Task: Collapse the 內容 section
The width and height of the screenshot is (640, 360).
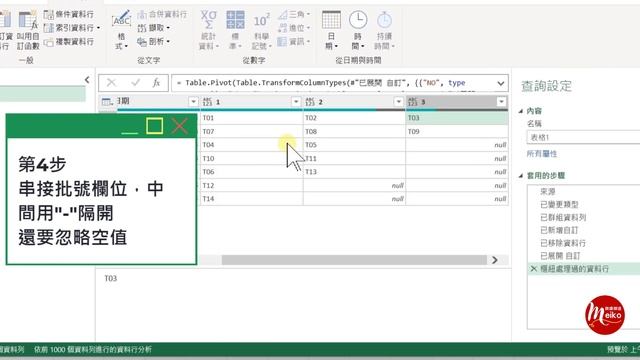Action: click(x=521, y=111)
